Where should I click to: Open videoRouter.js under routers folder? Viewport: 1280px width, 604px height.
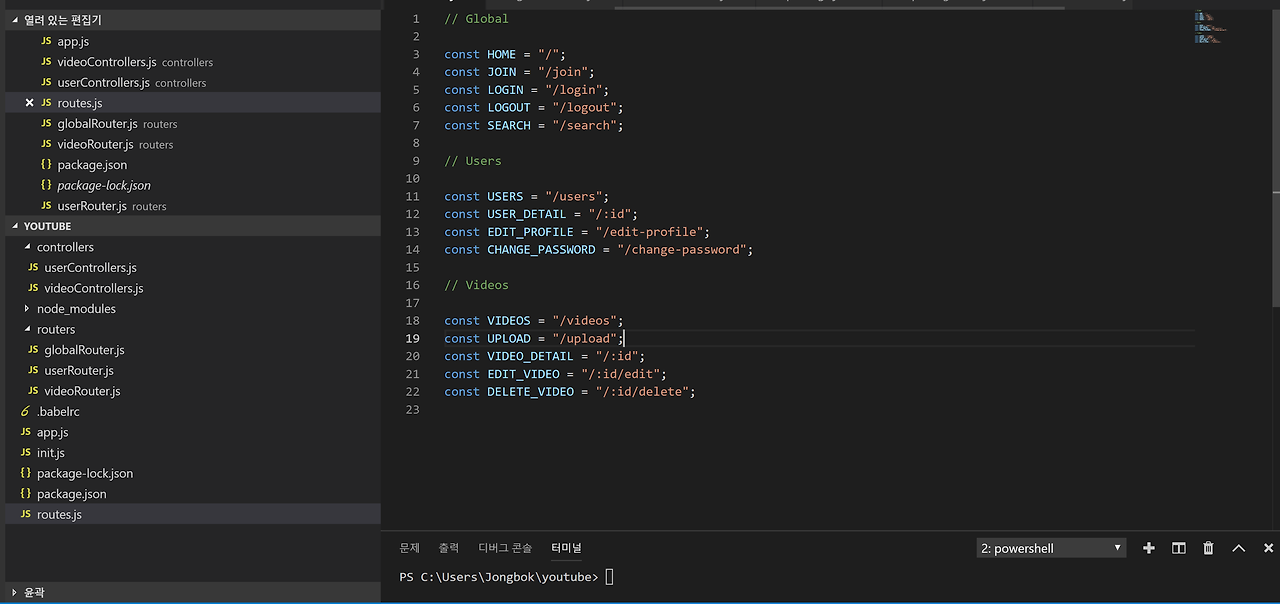click(x=193, y=391)
